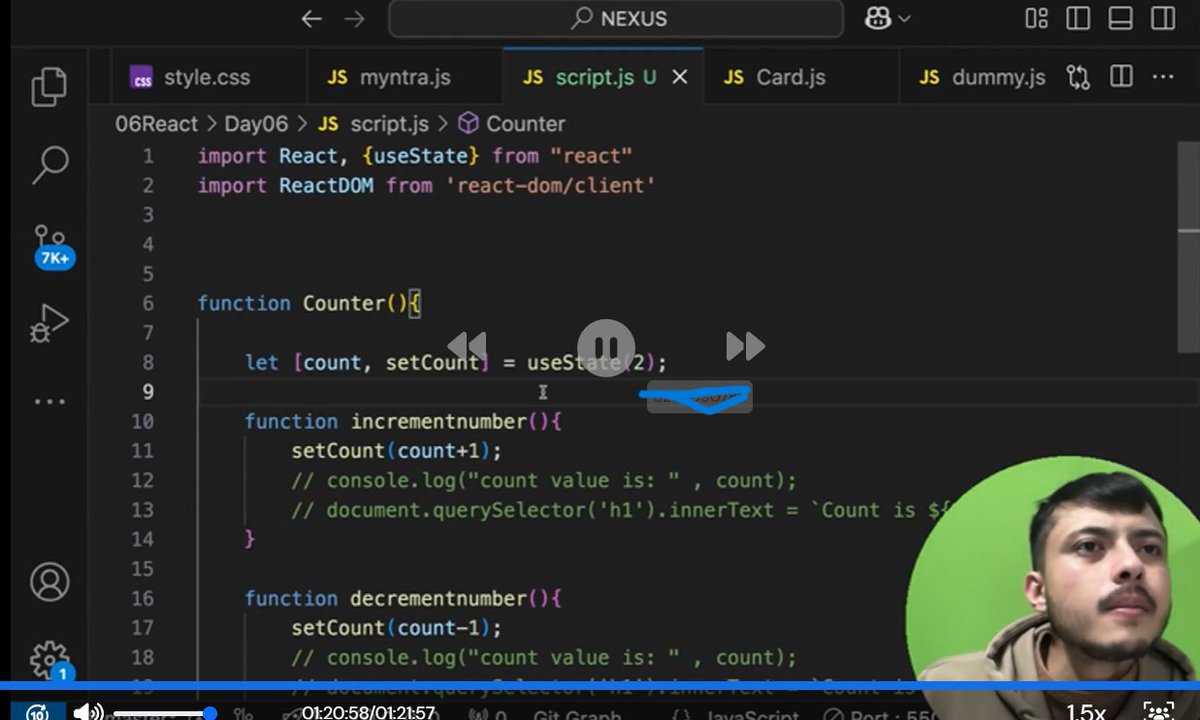
Task: Open Source Control with 7K+ badge
Action: [x=51, y=247]
